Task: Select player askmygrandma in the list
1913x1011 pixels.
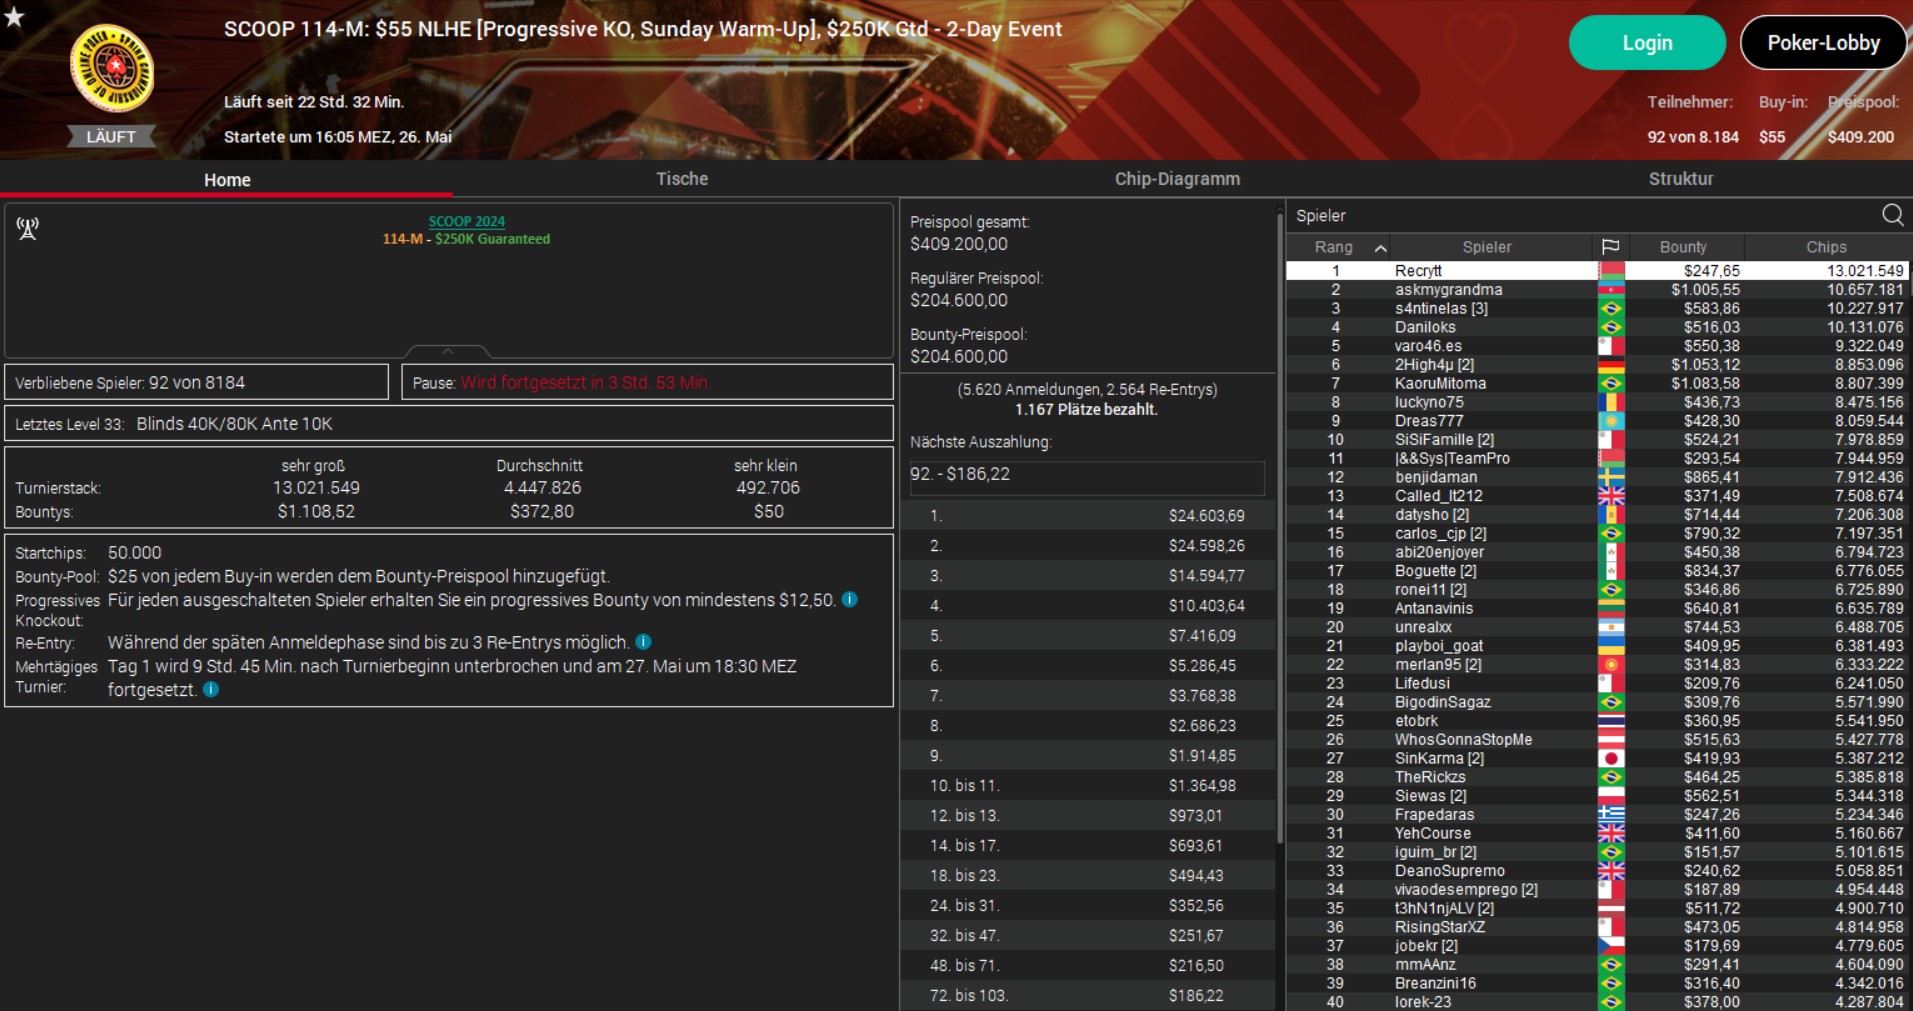Action: coord(1448,290)
